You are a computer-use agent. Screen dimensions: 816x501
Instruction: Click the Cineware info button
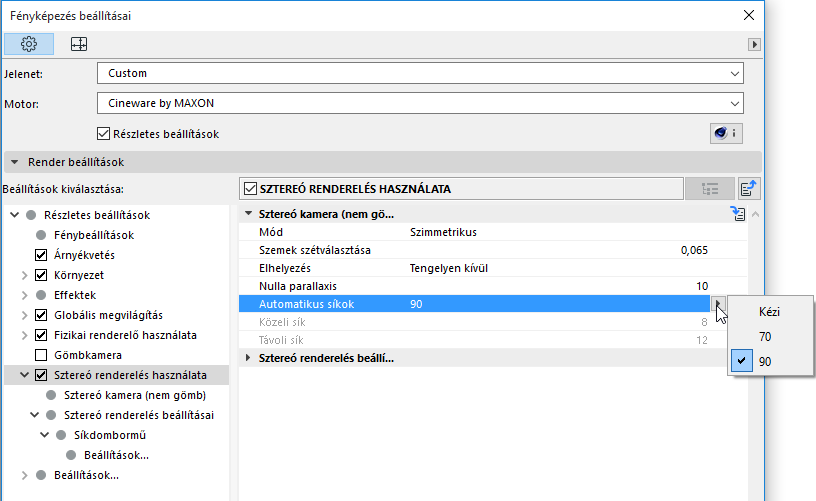click(726, 134)
